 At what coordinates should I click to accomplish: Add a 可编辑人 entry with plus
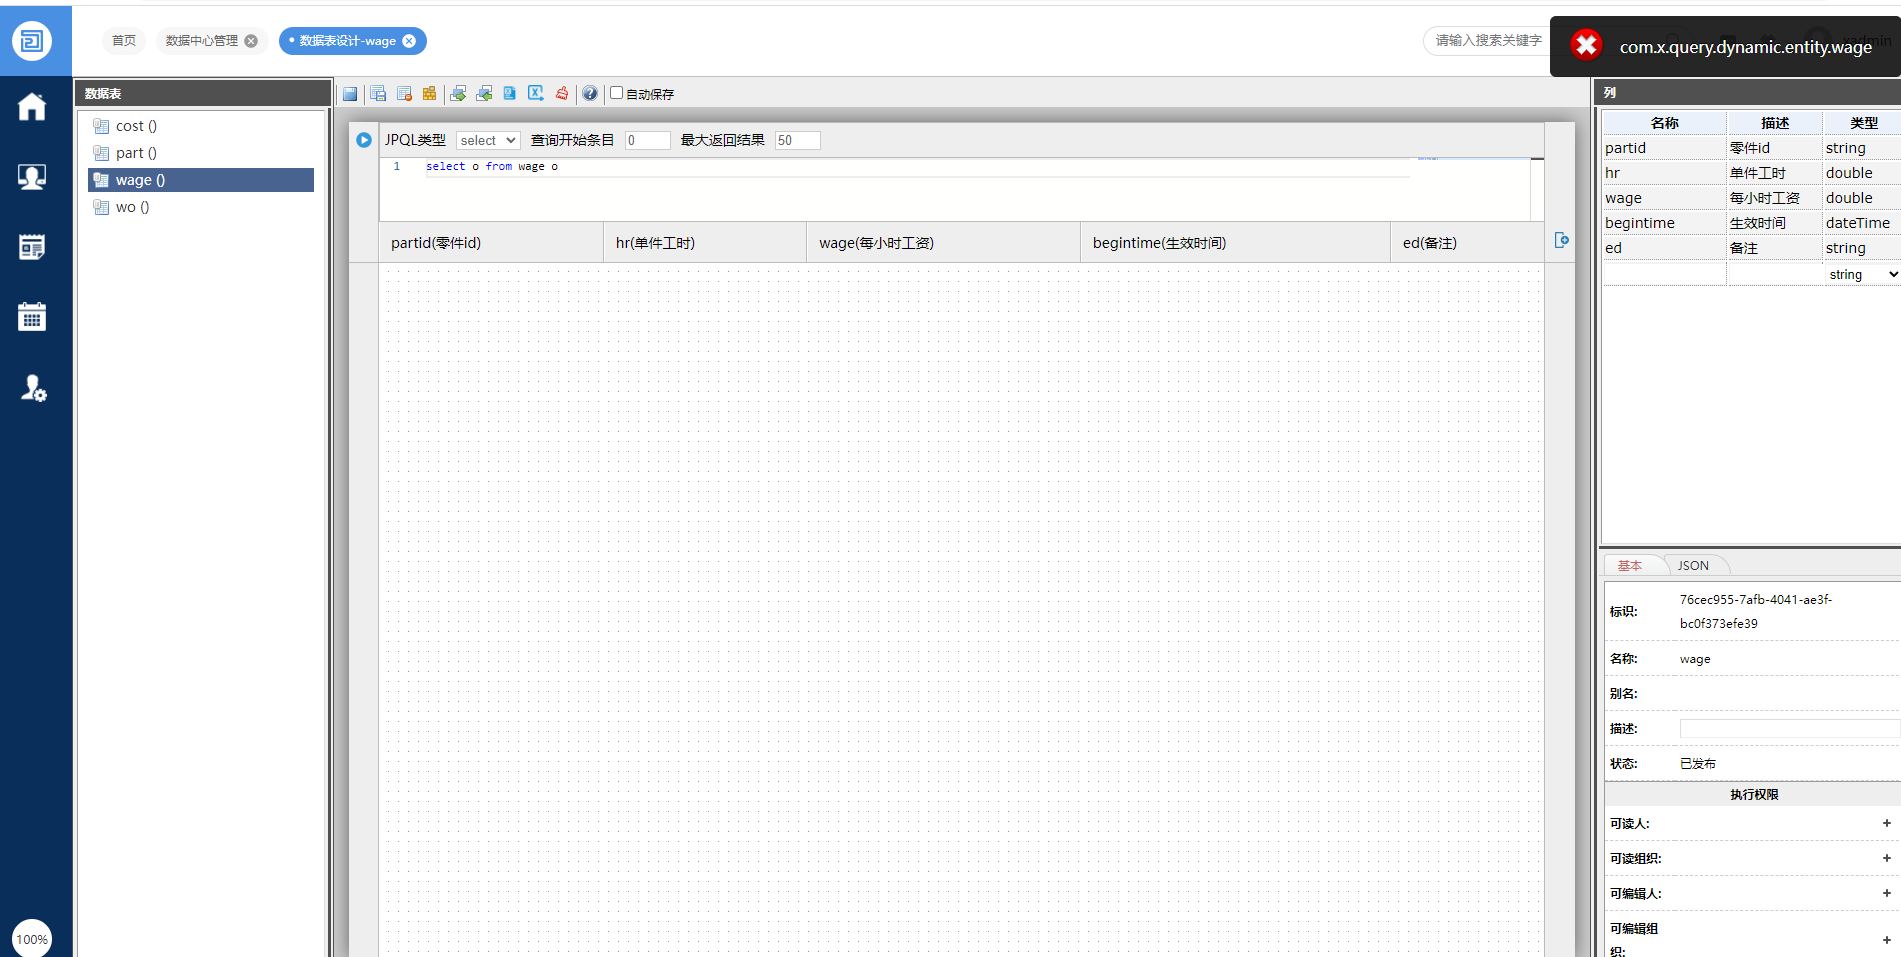click(1887, 894)
